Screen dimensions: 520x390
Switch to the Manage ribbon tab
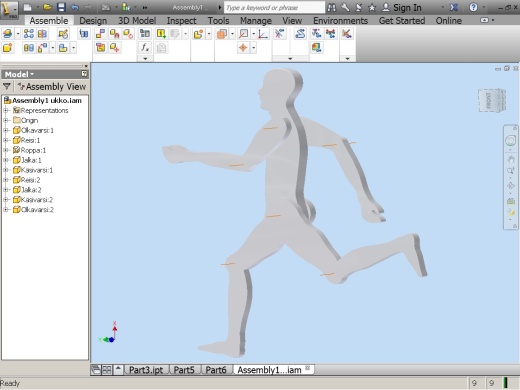pyautogui.click(x=256, y=21)
